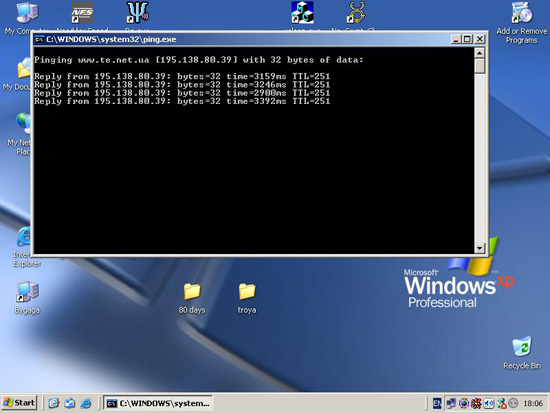Click the third quick launch browser icon
Image resolution: width=550 pixels, height=413 pixels.
tap(86, 403)
